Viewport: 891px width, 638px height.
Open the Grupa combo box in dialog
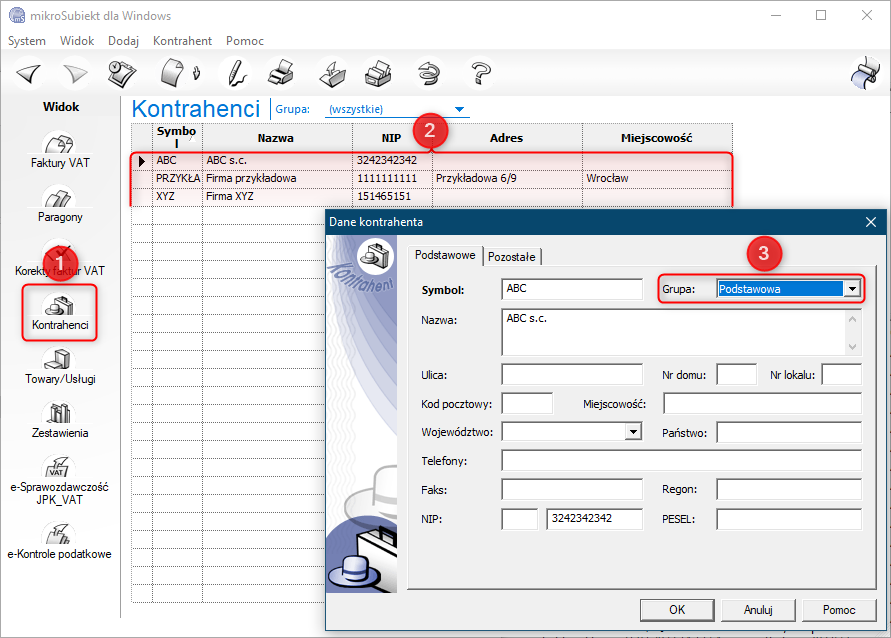point(852,289)
